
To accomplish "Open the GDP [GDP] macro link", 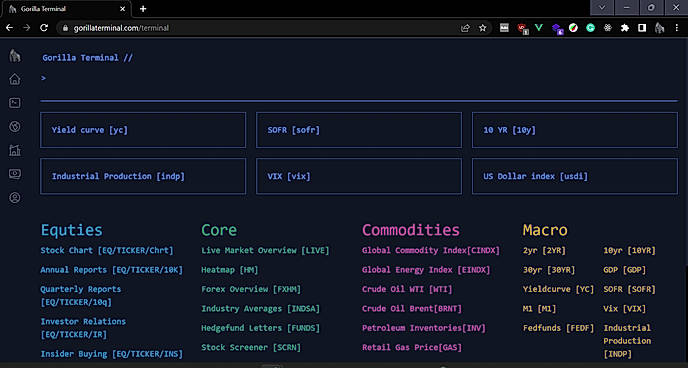I will tap(625, 270).
